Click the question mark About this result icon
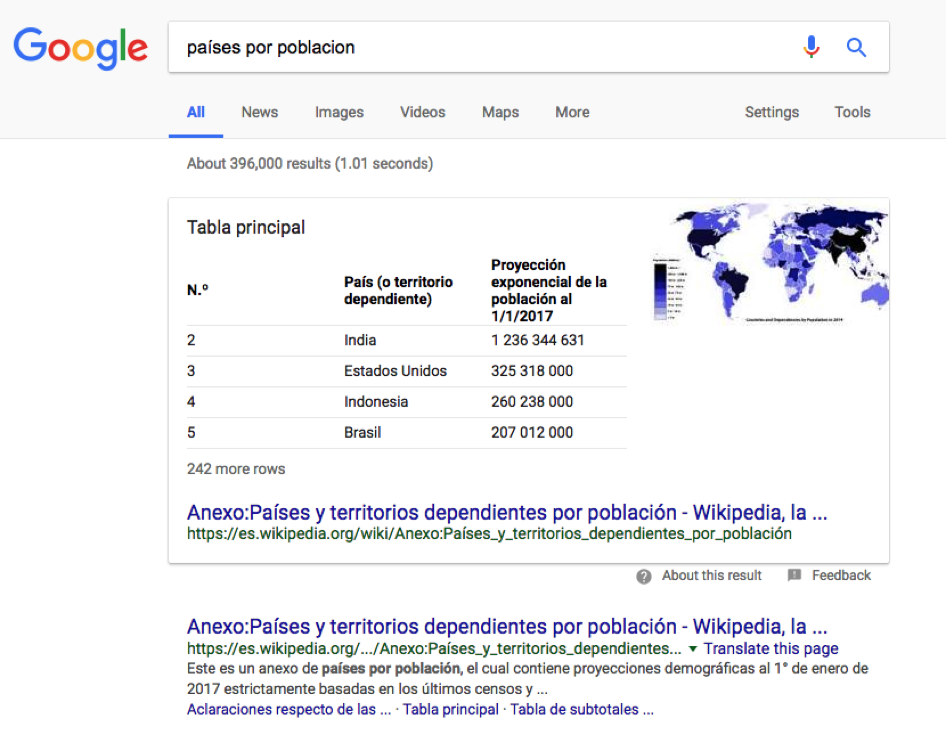Viewport: 947px width, 740px height. [644, 576]
